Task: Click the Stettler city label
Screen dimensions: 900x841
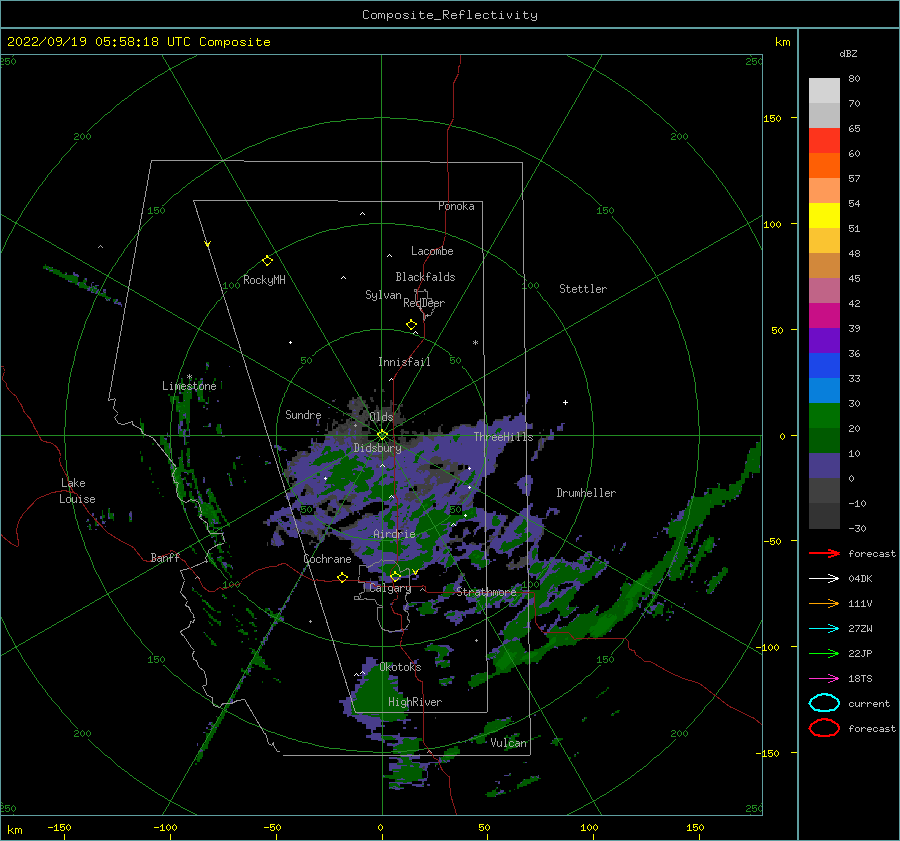Action: pyautogui.click(x=583, y=289)
